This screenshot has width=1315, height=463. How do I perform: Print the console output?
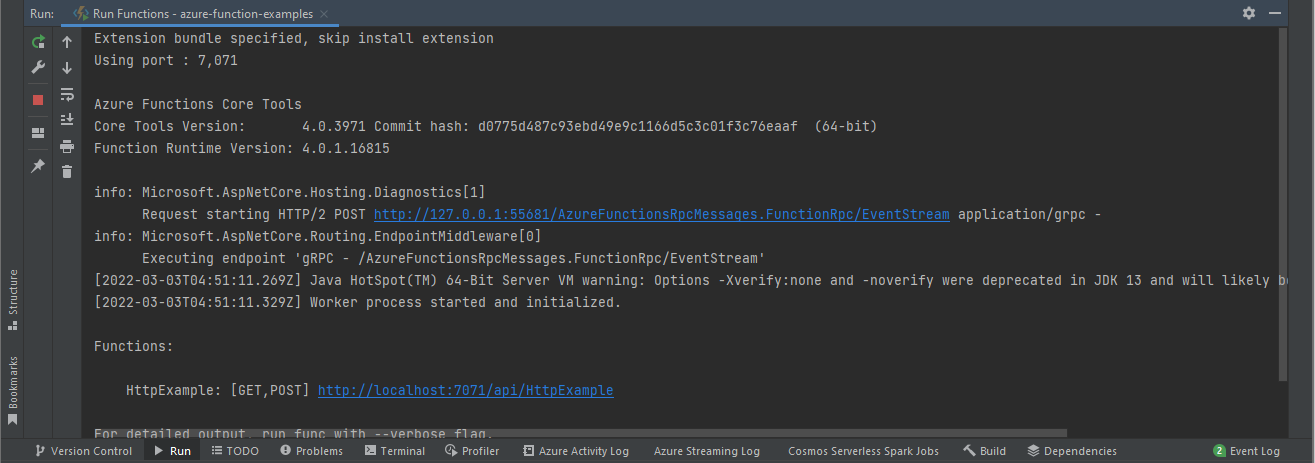[67, 146]
